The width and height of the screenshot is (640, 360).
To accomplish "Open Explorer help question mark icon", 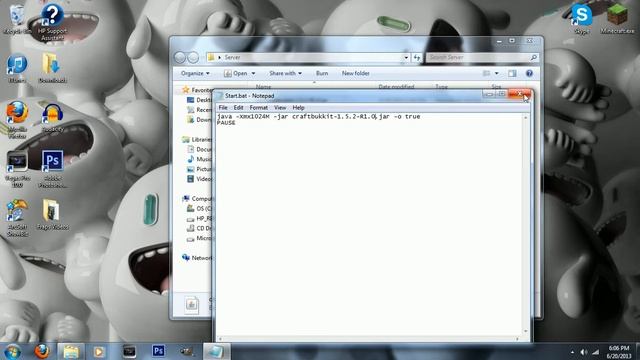I will pyautogui.click(x=529, y=73).
